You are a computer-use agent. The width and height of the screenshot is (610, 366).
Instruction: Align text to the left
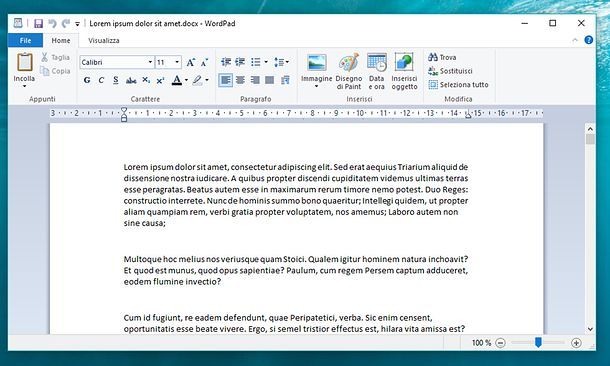(x=226, y=80)
